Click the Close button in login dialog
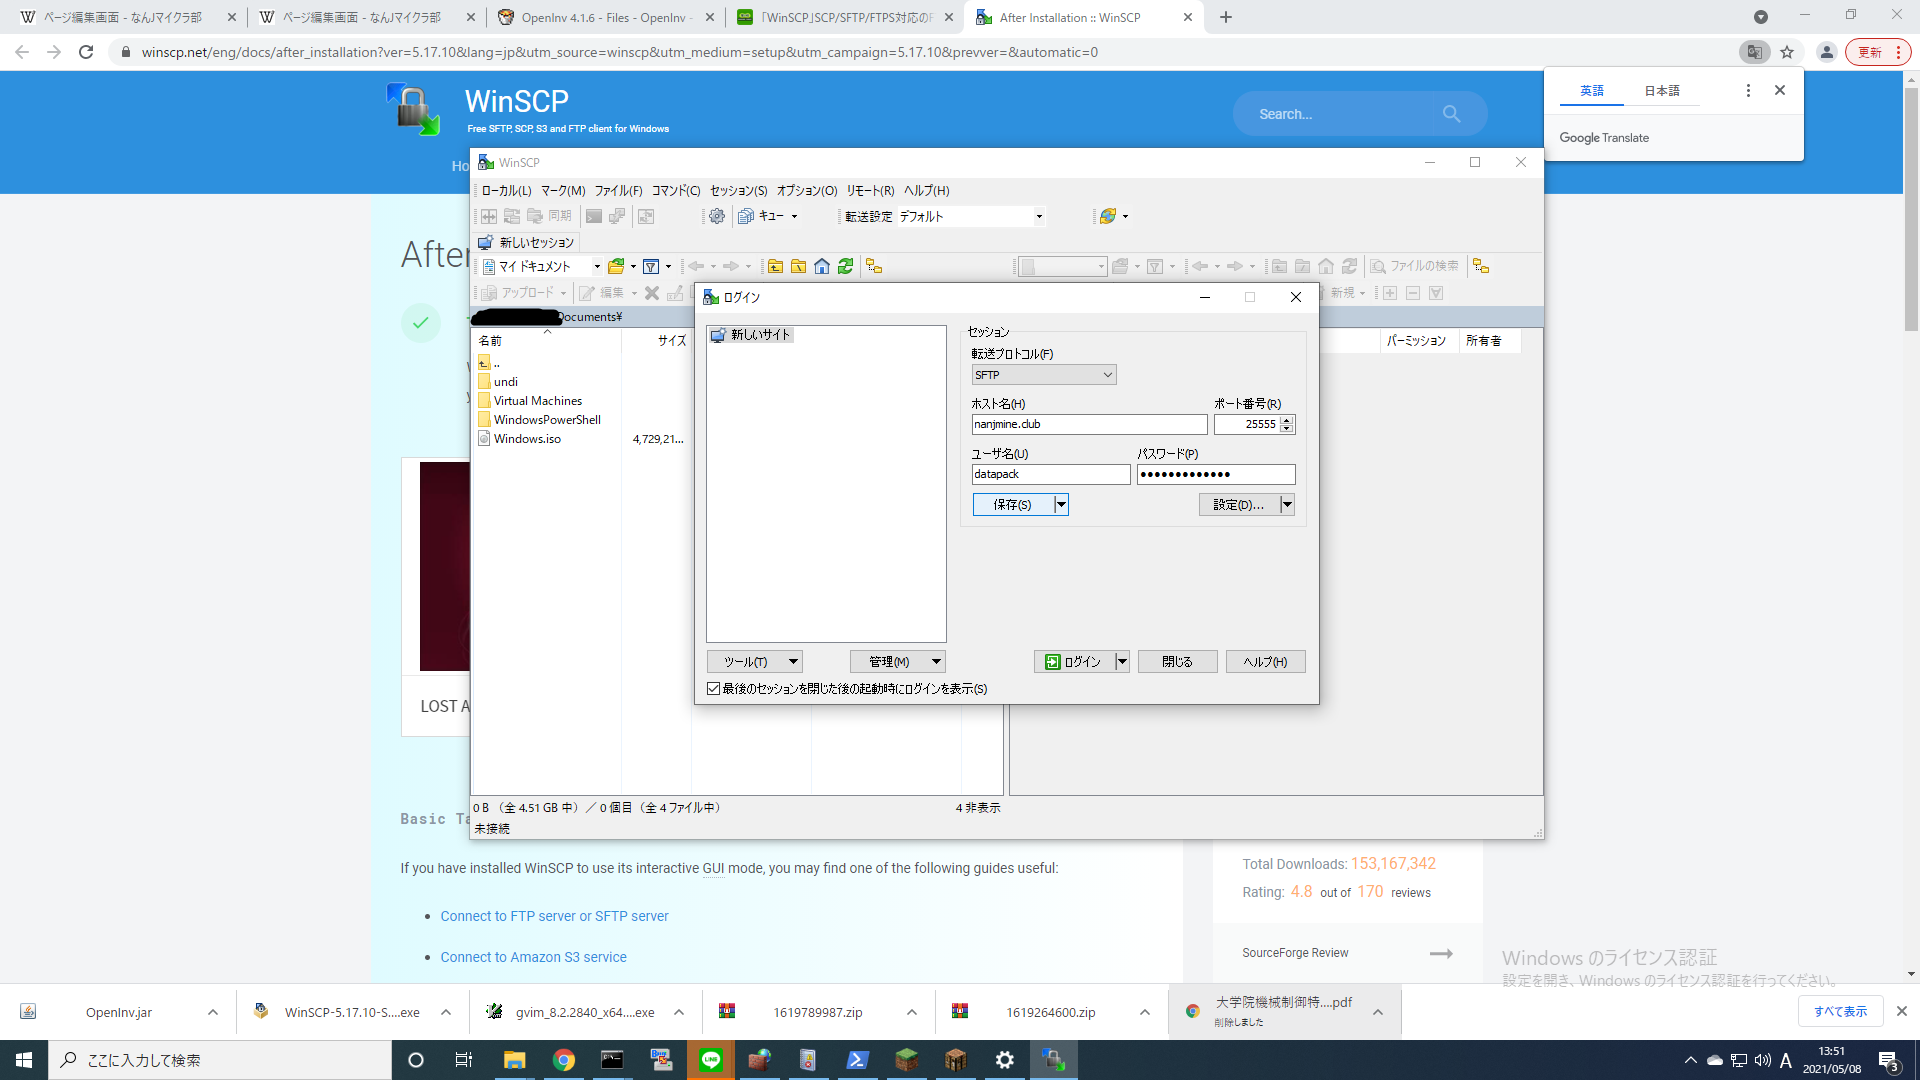The width and height of the screenshot is (1920, 1080). pos(1177,662)
